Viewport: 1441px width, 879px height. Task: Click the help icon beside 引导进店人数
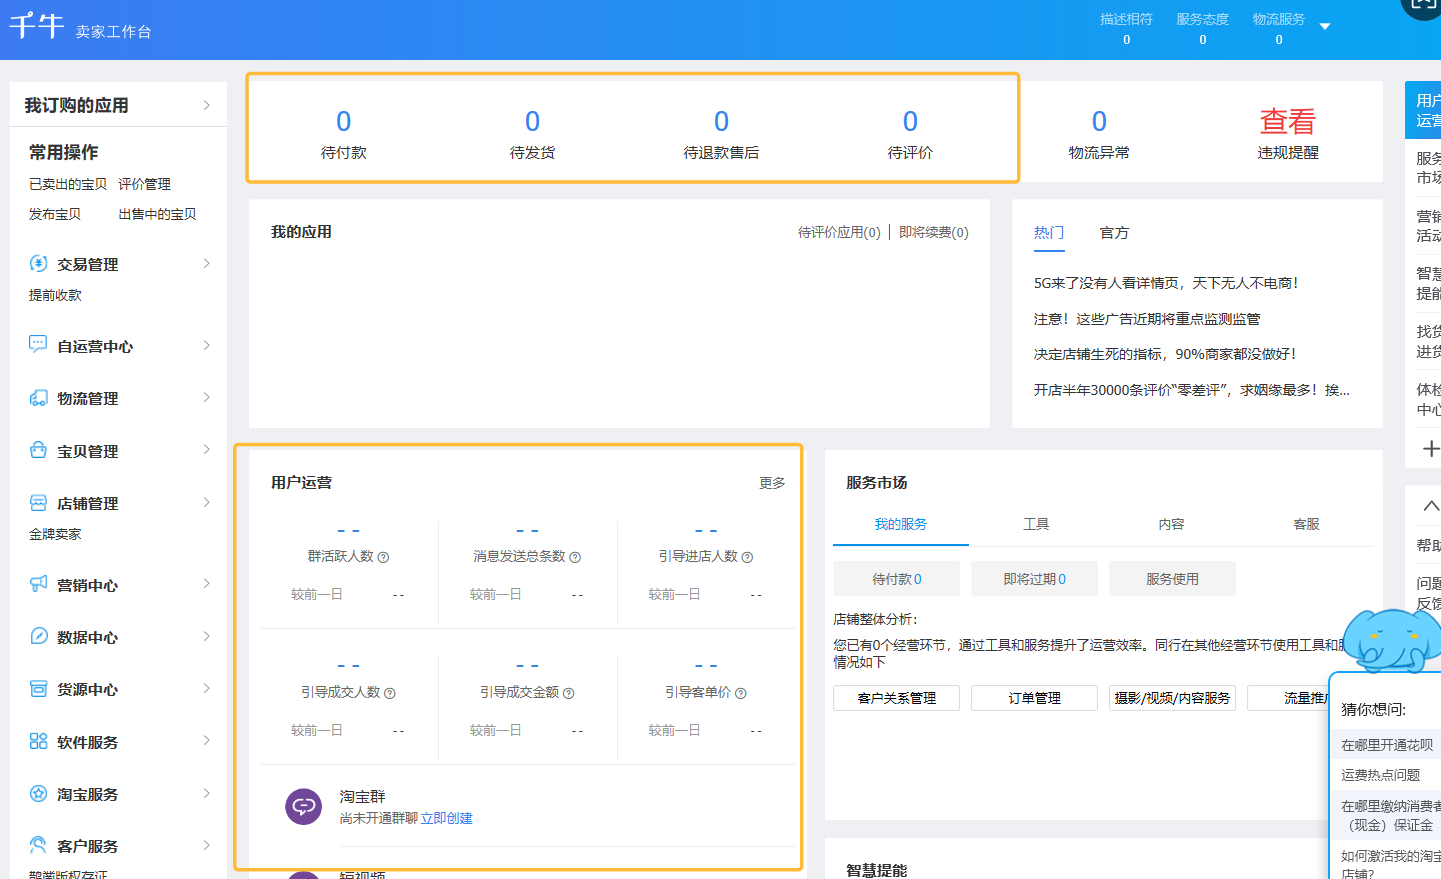pos(747,557)
